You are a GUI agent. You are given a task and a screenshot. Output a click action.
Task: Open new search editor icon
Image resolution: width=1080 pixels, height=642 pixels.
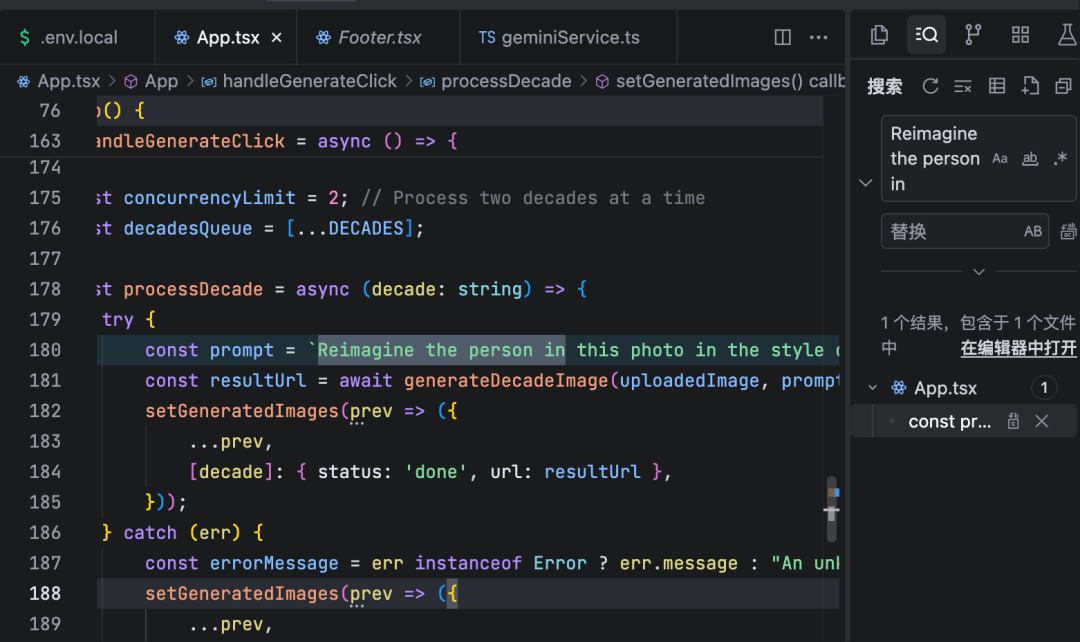pos(1030,87)
